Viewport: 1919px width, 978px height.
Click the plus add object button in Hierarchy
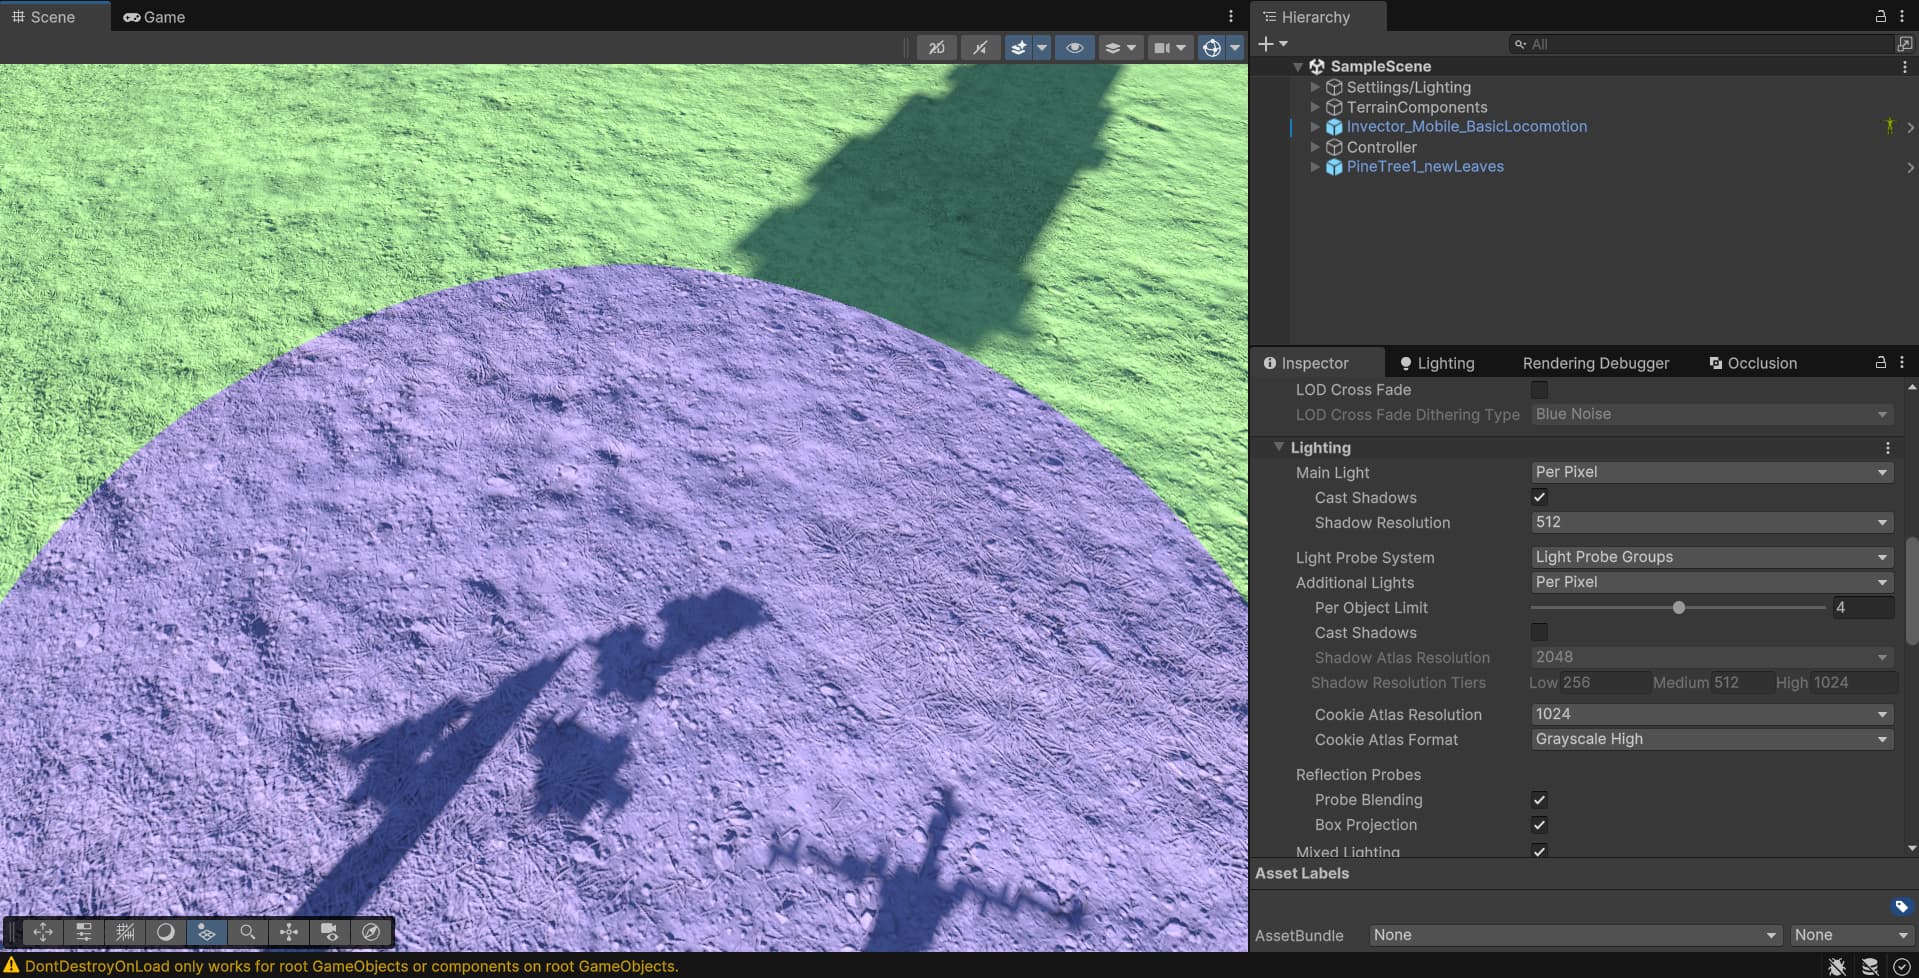(1266, 44)
